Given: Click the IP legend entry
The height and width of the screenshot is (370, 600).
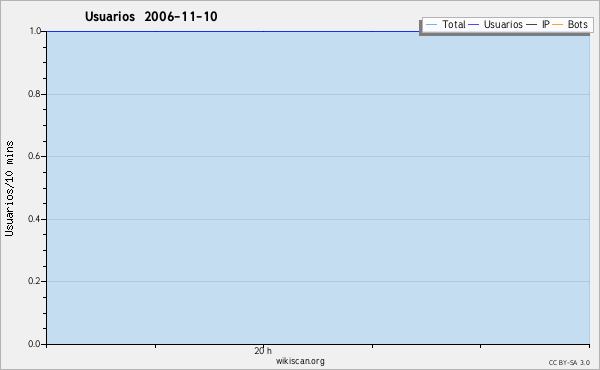Looking at the screenshot, I should pos(538,24).
